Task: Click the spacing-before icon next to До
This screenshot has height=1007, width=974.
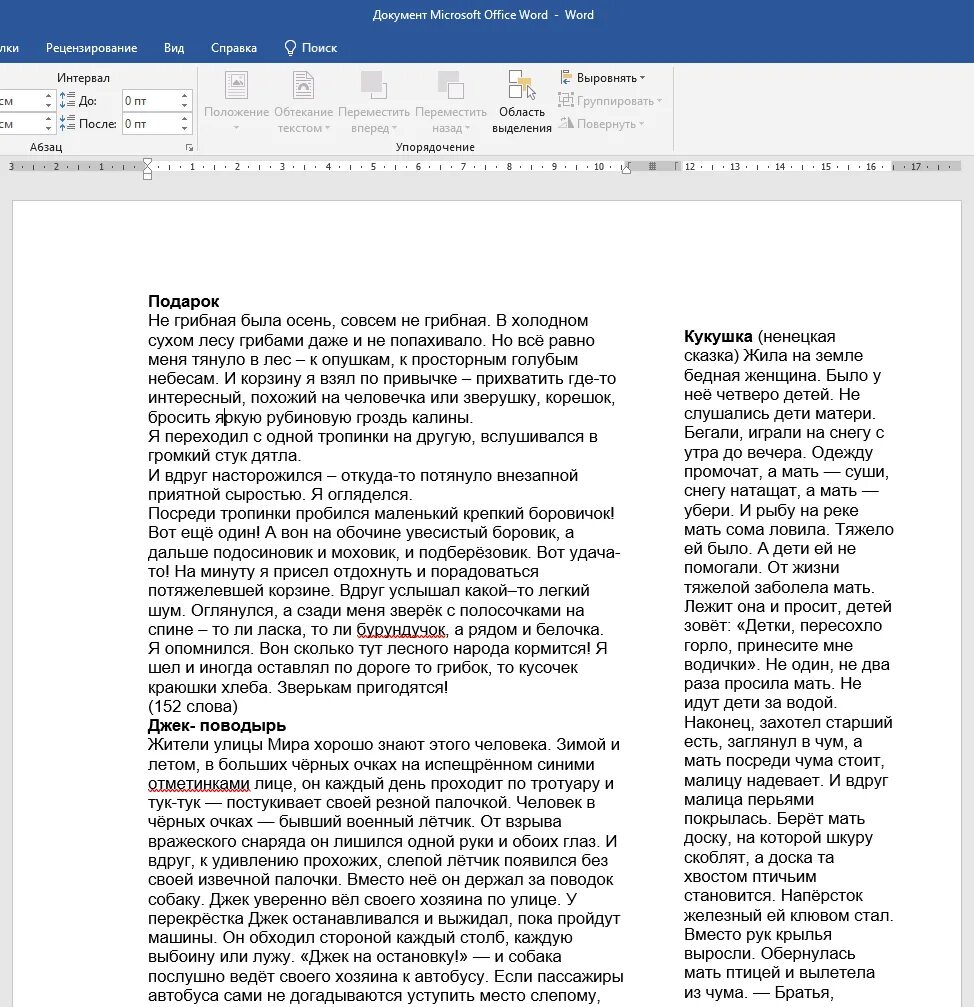Action: click(67, 100)
